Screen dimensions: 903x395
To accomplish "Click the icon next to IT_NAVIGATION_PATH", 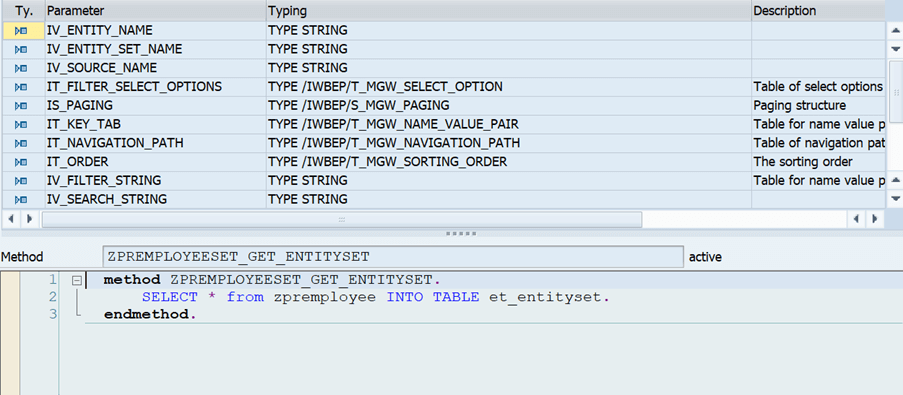I will [21, 143].
